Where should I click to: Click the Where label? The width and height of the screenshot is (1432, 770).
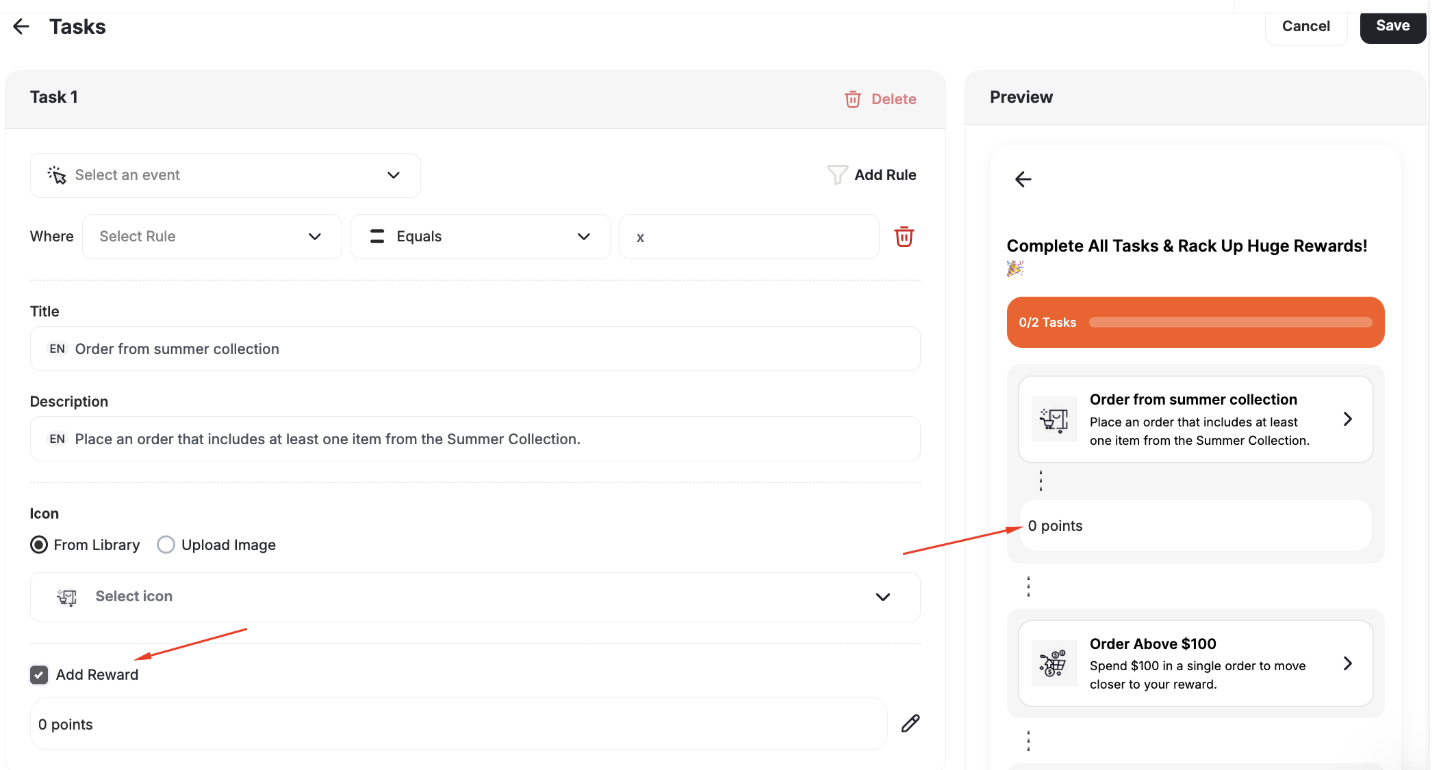click(52, 237)
